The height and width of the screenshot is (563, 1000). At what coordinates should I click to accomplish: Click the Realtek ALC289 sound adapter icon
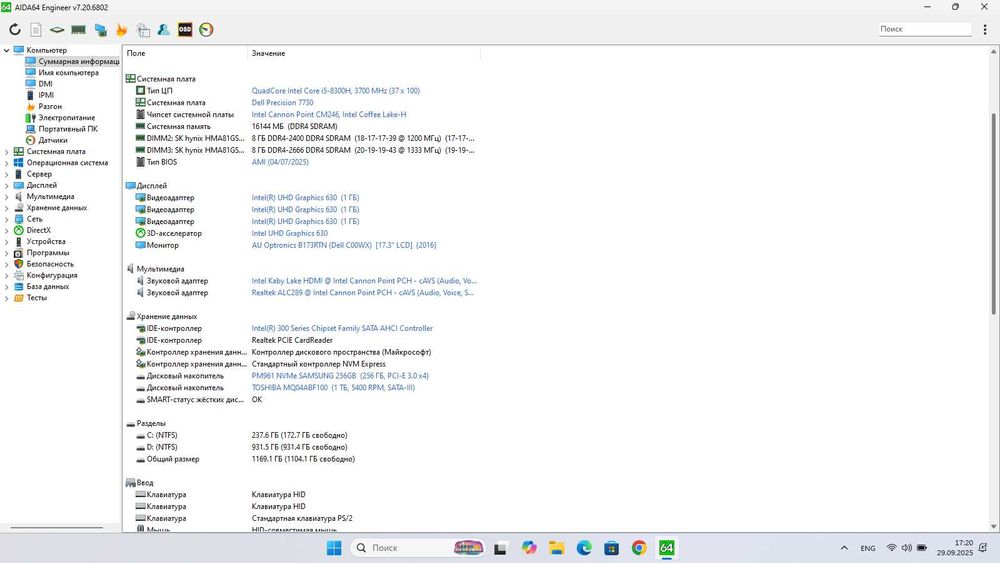(140, 293)
